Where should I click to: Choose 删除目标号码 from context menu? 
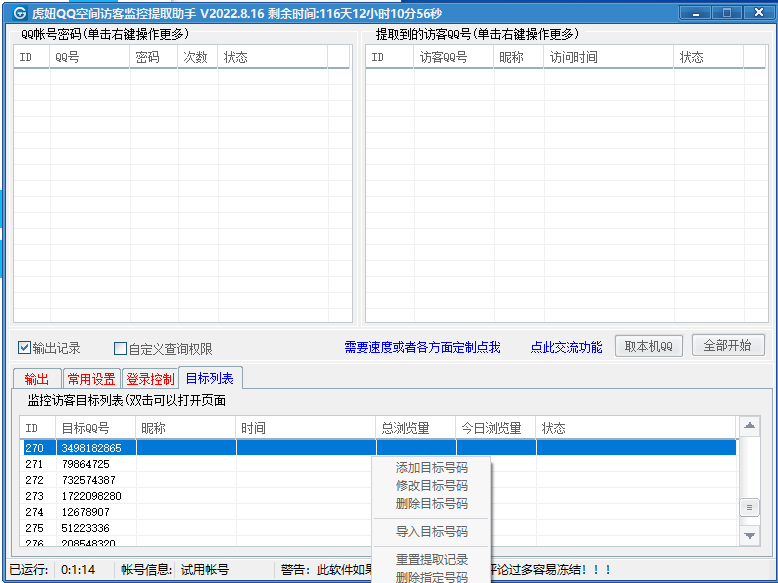(432, 503)
